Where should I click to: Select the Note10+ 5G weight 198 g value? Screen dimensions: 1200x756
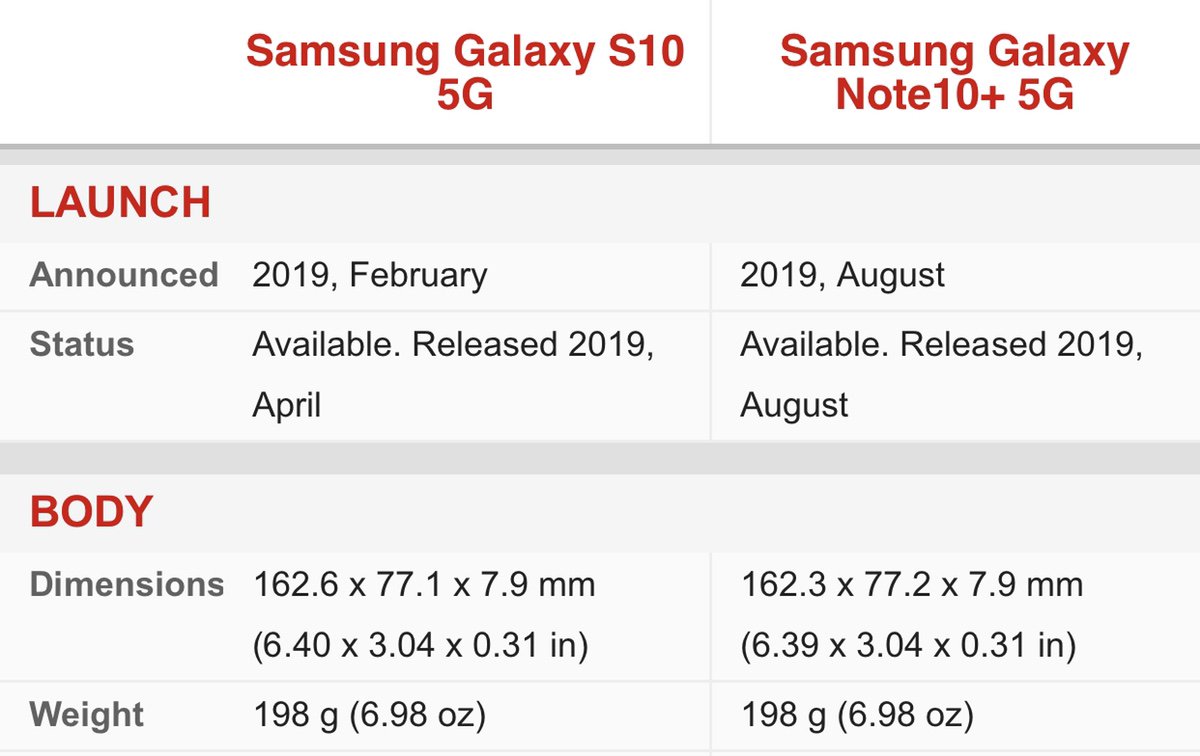[857, 715]
